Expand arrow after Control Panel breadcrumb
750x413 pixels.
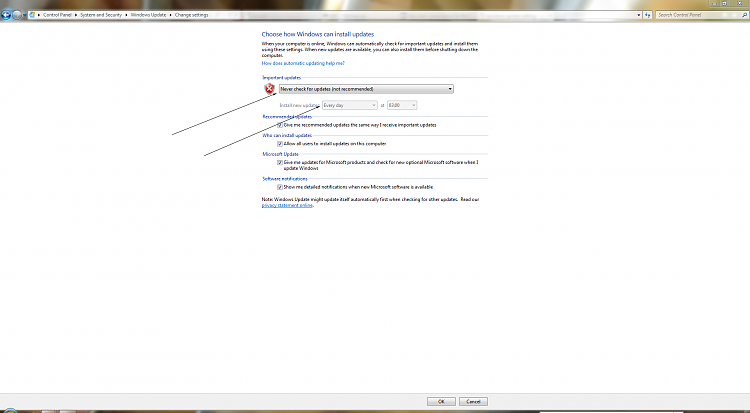76,15
